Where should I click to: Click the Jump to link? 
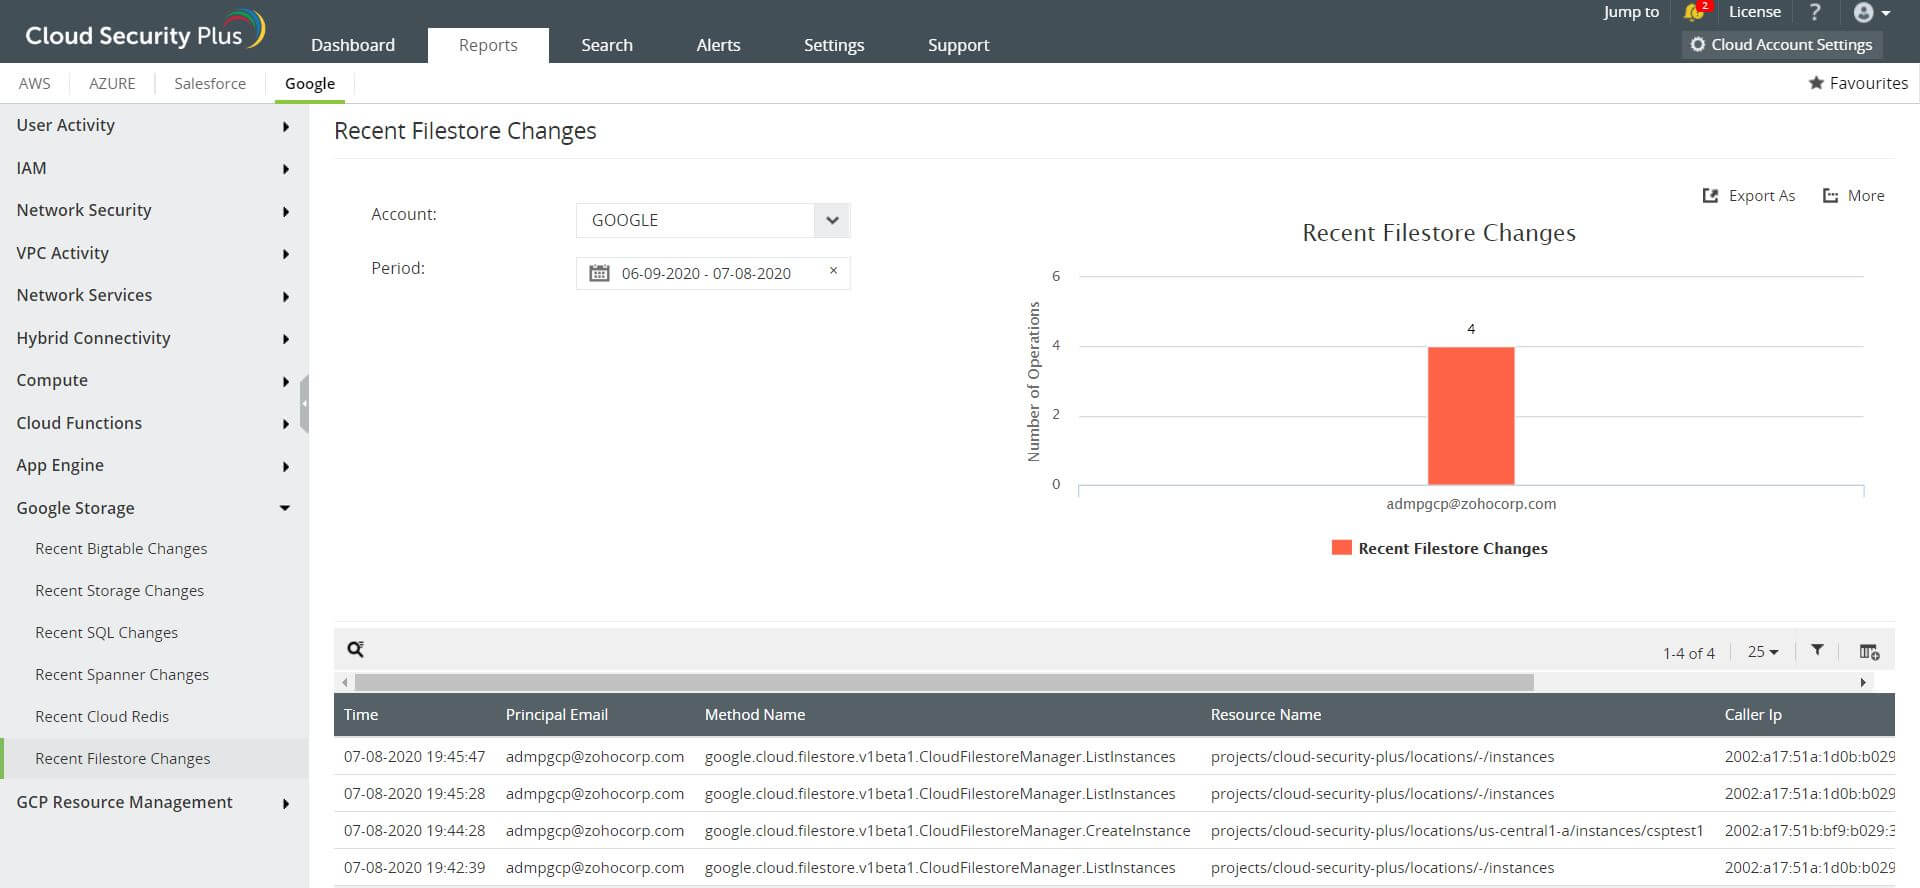(1631, 12)
